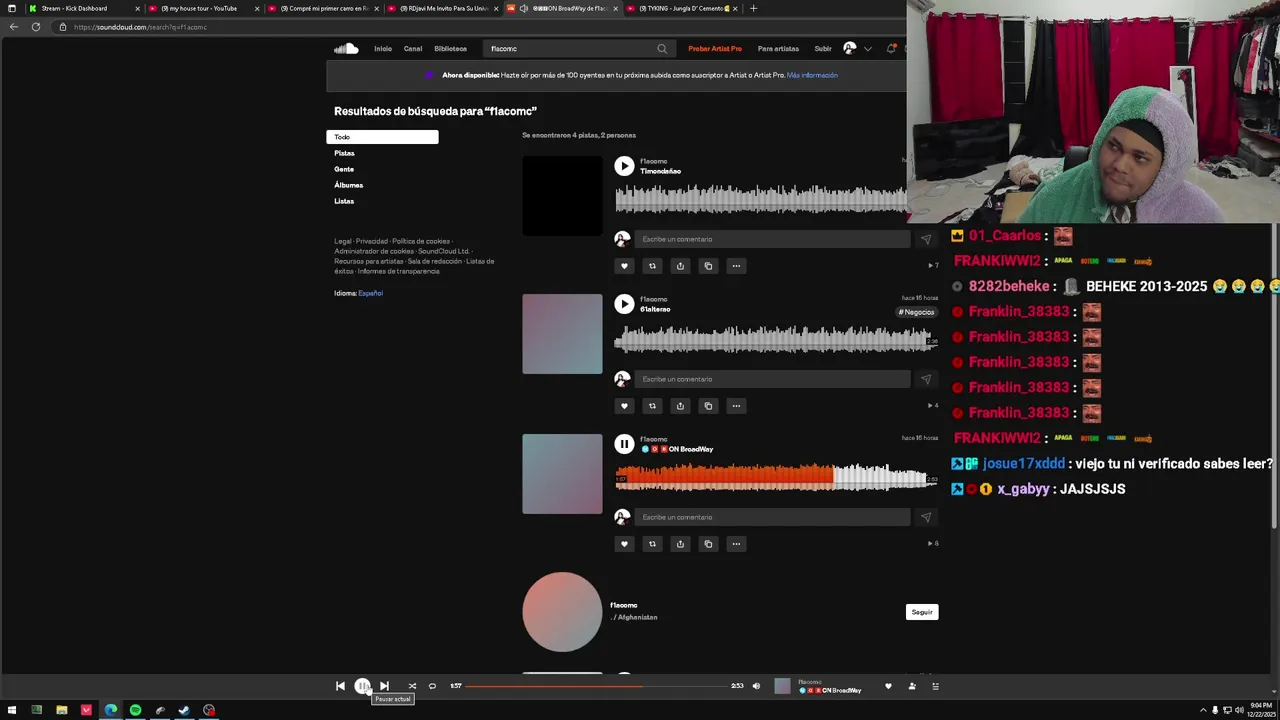The width and height of the screenshot is (1280, 720).
Task: Seek in the Timondañao waveform
Action: 761,198
